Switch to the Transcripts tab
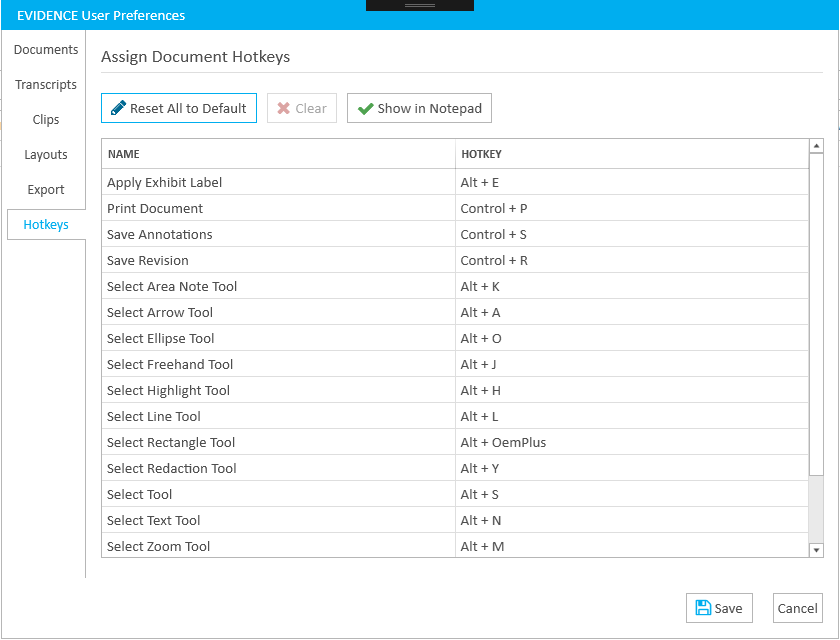Viewport: 840px width, 640px height. pyautogui.click(x=46, y=85)
